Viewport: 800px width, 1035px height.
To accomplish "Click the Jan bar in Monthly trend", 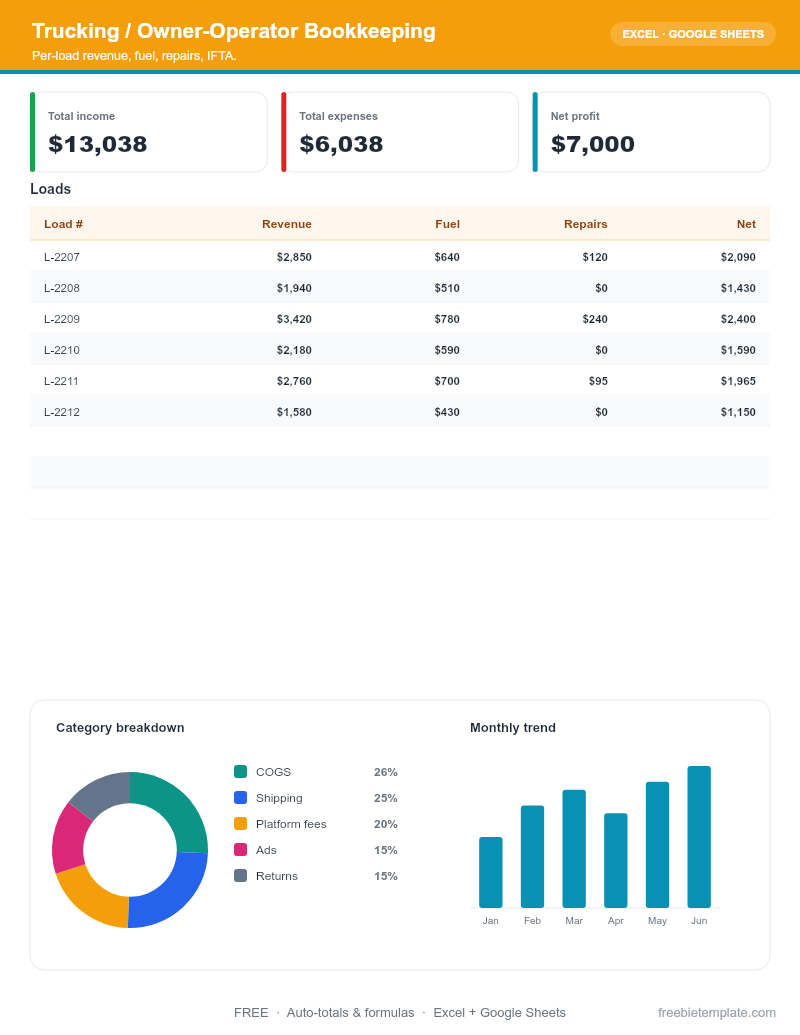I will tap(490, 873).
